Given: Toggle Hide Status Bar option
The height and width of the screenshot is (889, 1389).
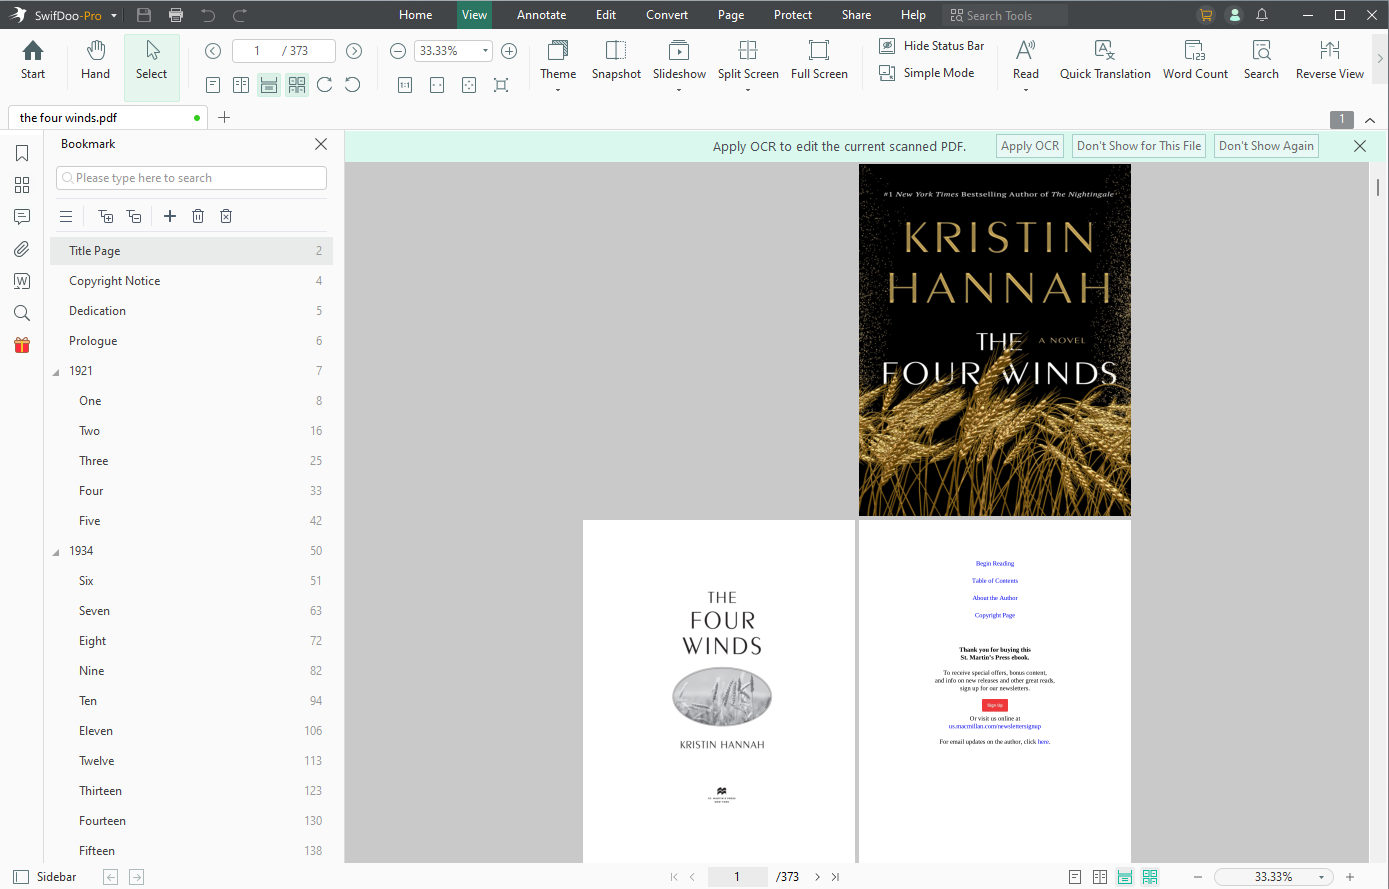Looking at the screenshot, I should 931,46.
